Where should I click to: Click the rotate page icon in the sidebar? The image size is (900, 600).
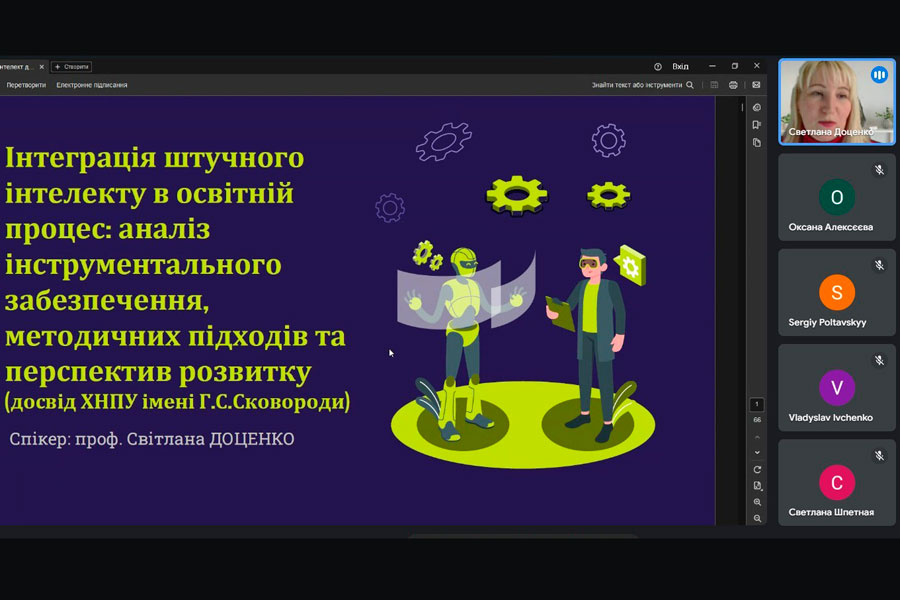pos(757,469)
